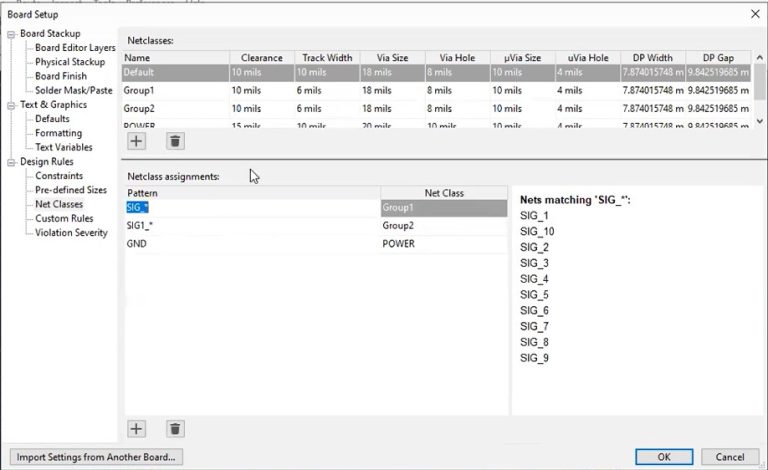Close the Board Setup window
Image resolution: width=768 pixels, height=470 pixels.
pos(754,13)
